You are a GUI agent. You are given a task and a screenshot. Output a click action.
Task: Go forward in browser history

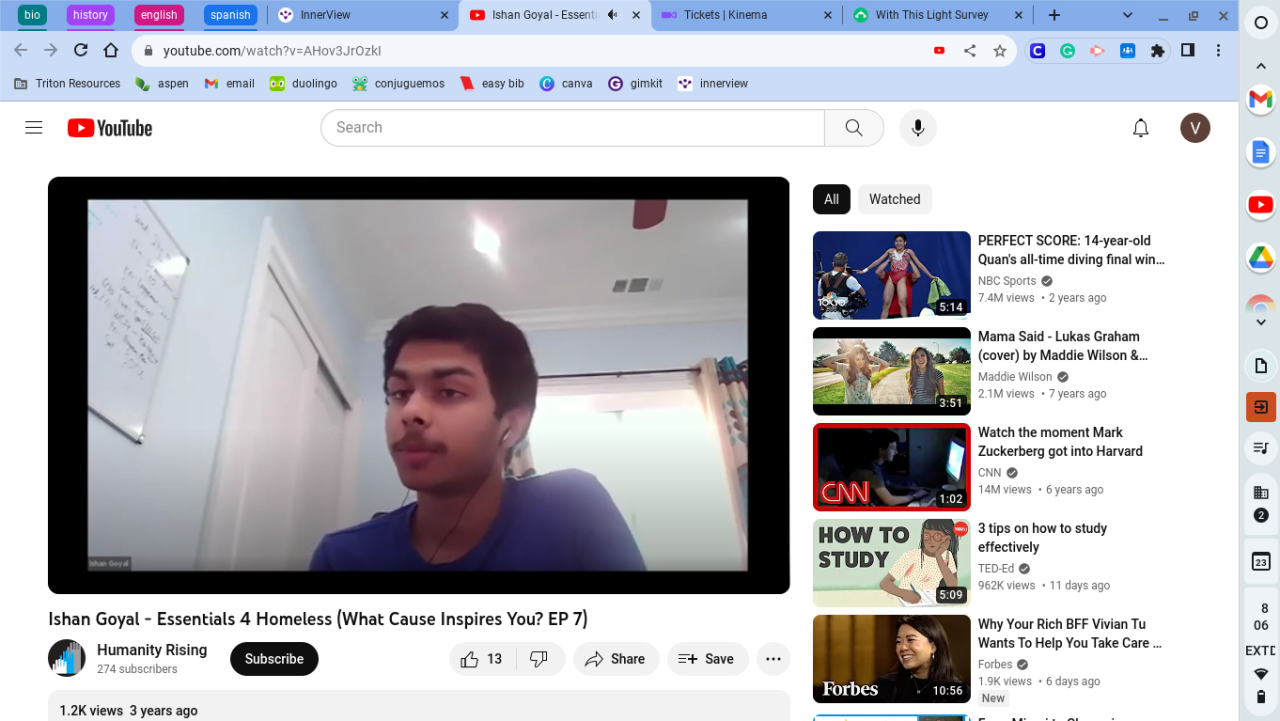(x=51, y=50)
